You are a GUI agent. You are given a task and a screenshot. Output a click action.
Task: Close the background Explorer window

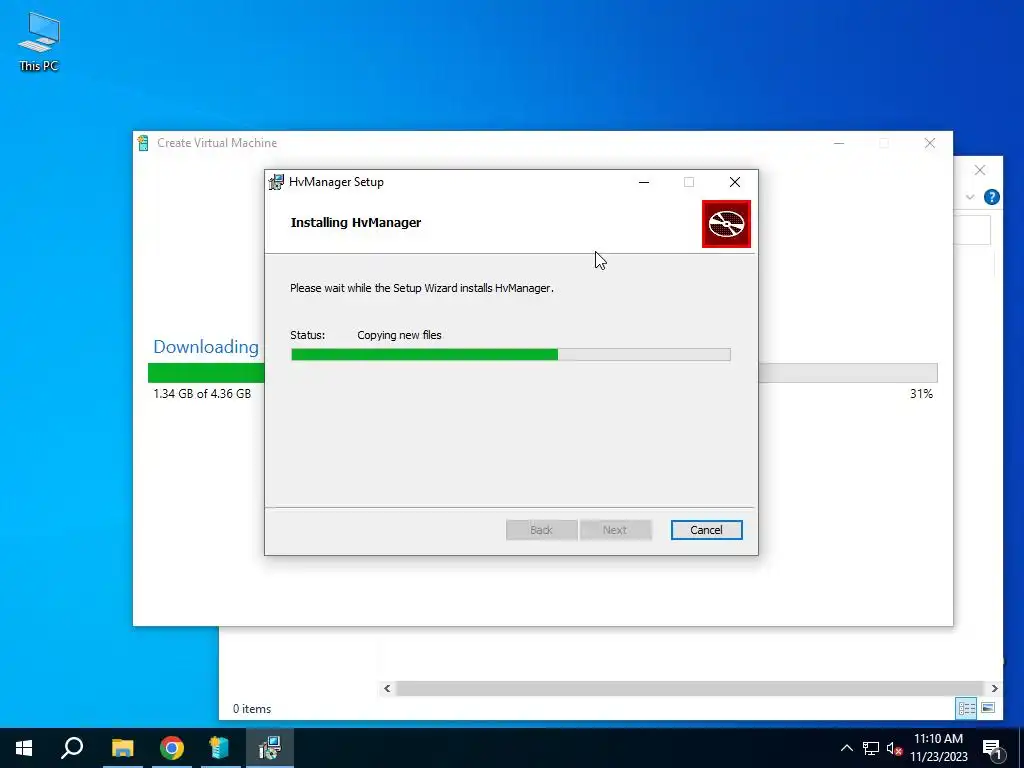[980, 170]
